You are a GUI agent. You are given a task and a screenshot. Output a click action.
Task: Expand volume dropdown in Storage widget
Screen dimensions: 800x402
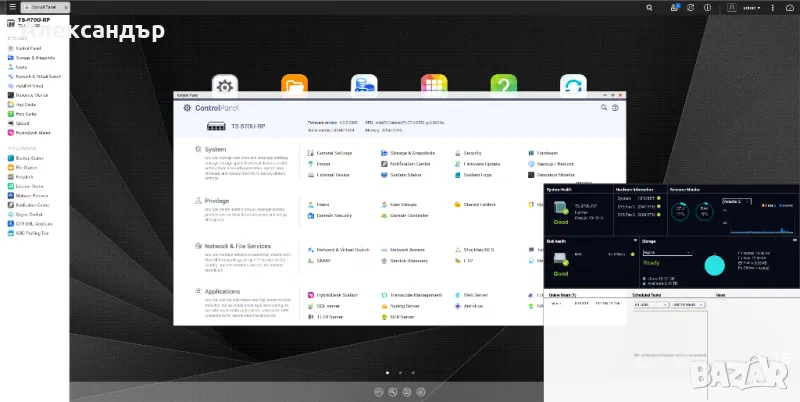pos(667,253)
